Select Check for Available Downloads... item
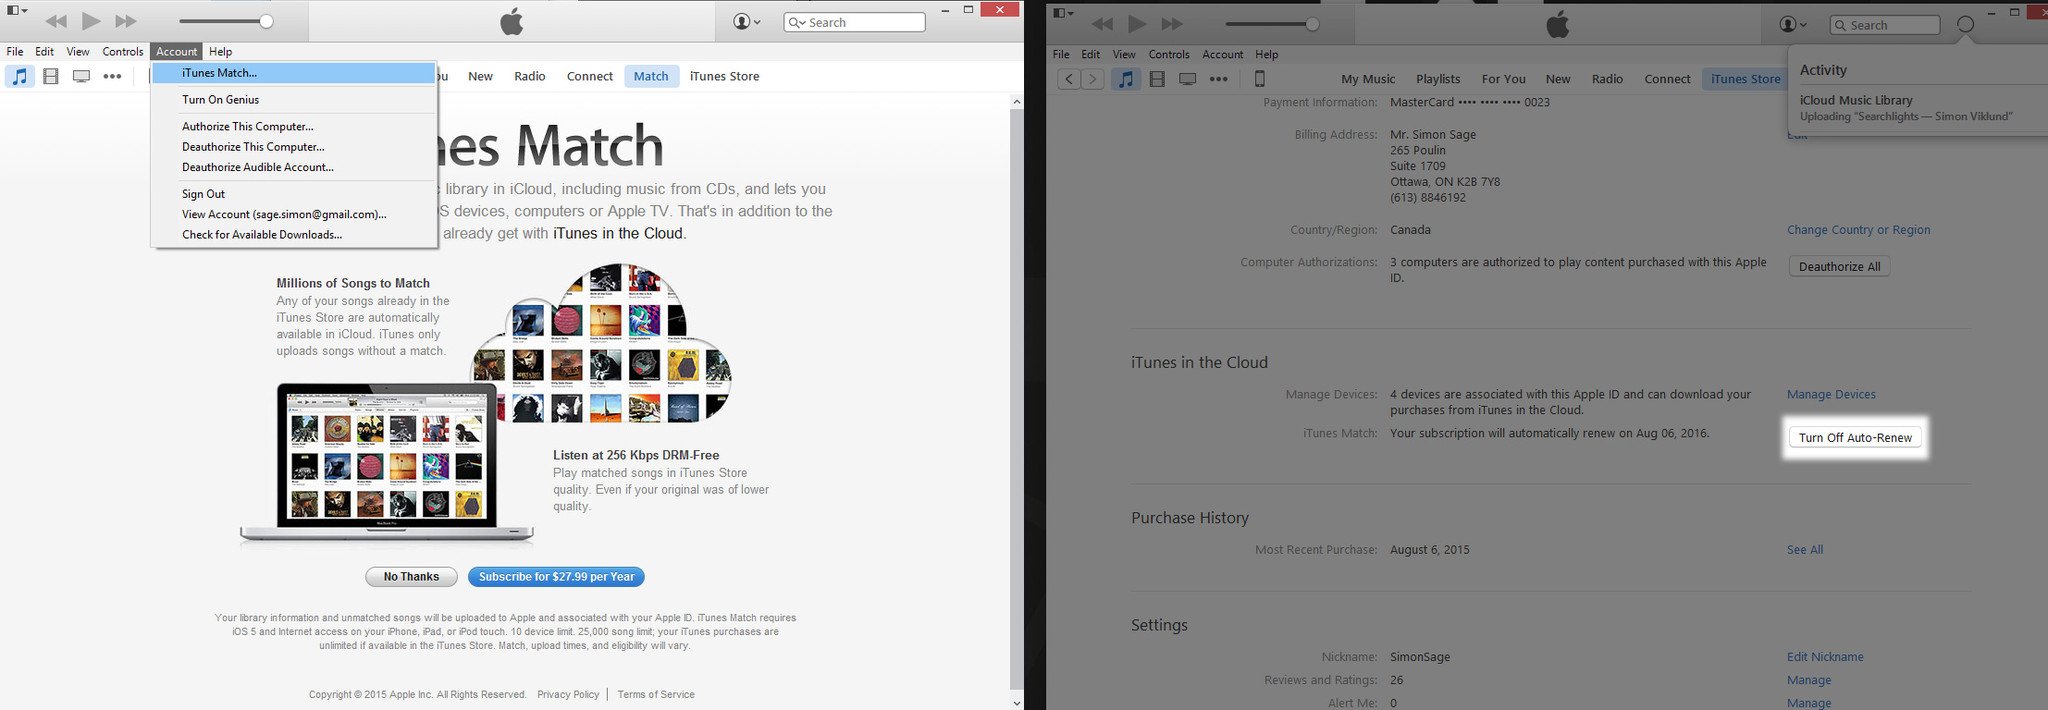 point(293,235)
